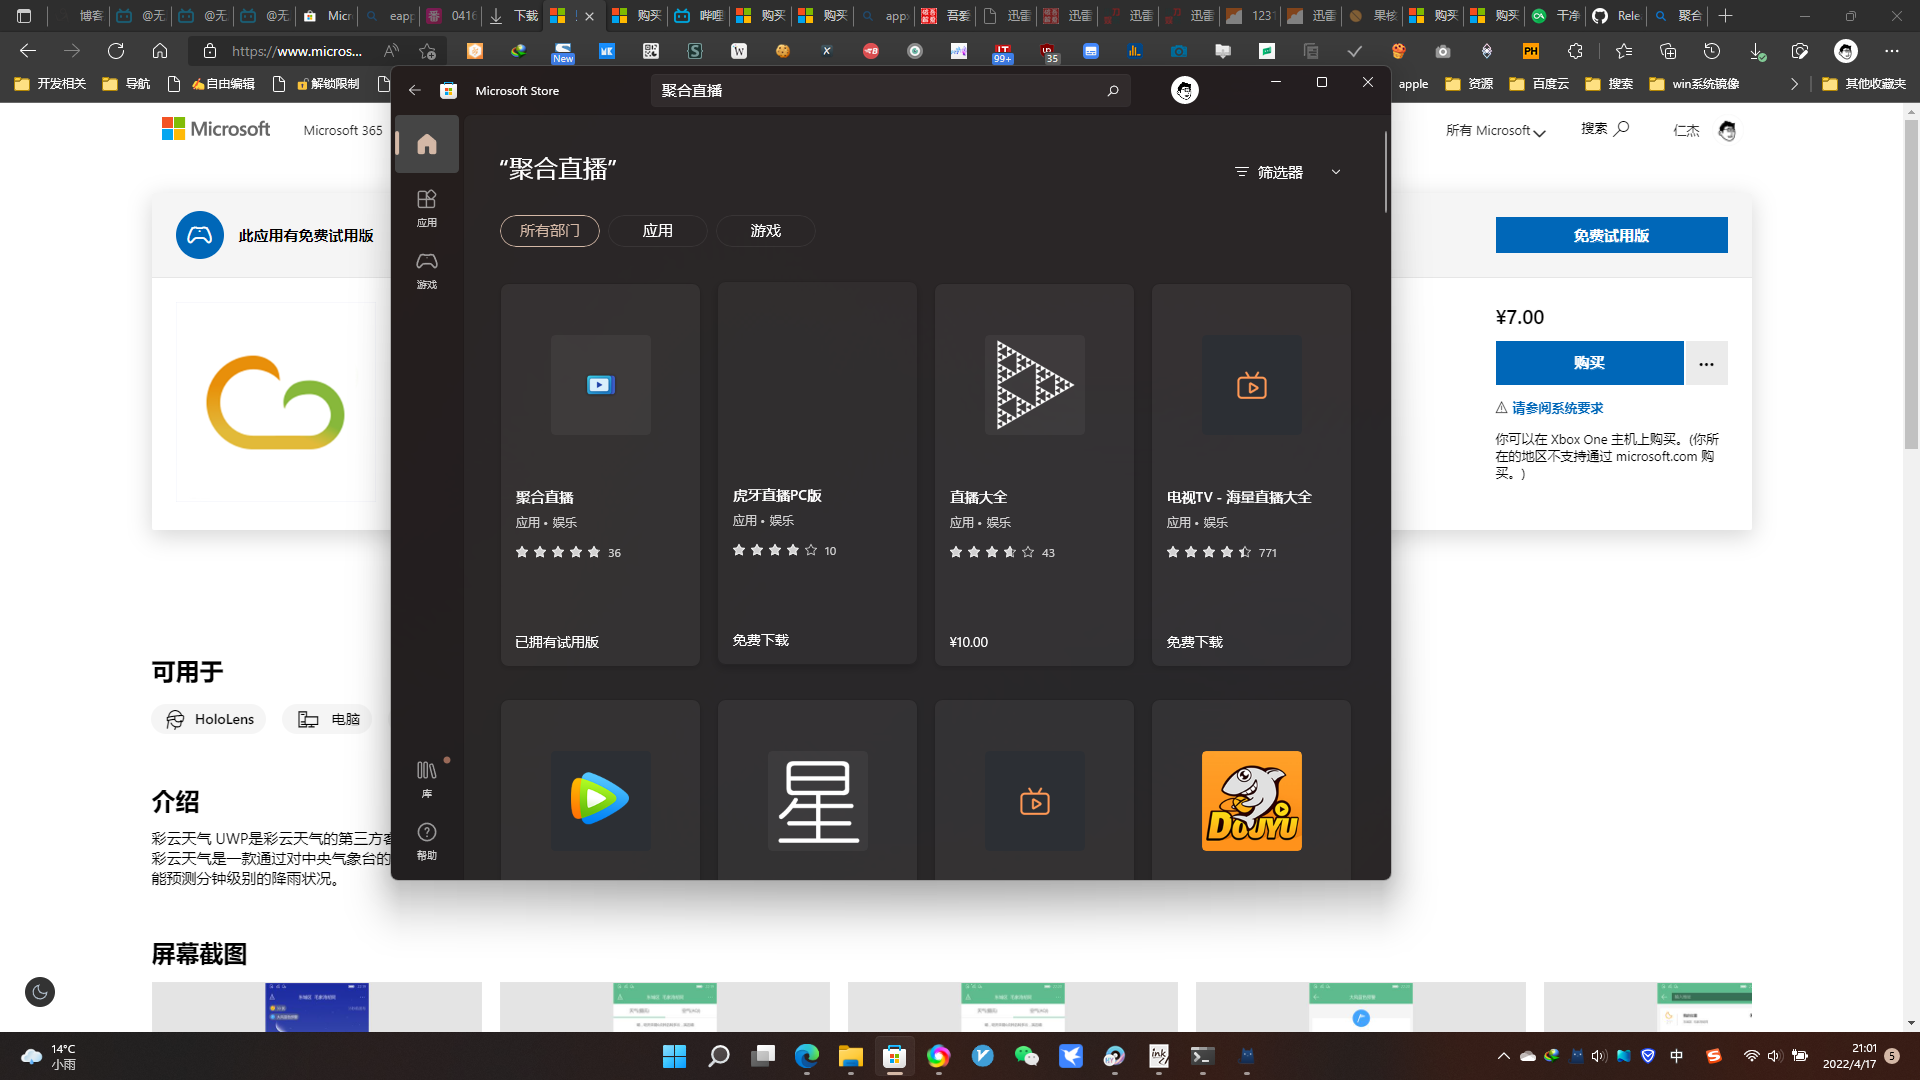Open the 请参阅系统要求 link
This screenshot has height=1080, width=1920.
pyautogui.click(x=1557, y=408)
